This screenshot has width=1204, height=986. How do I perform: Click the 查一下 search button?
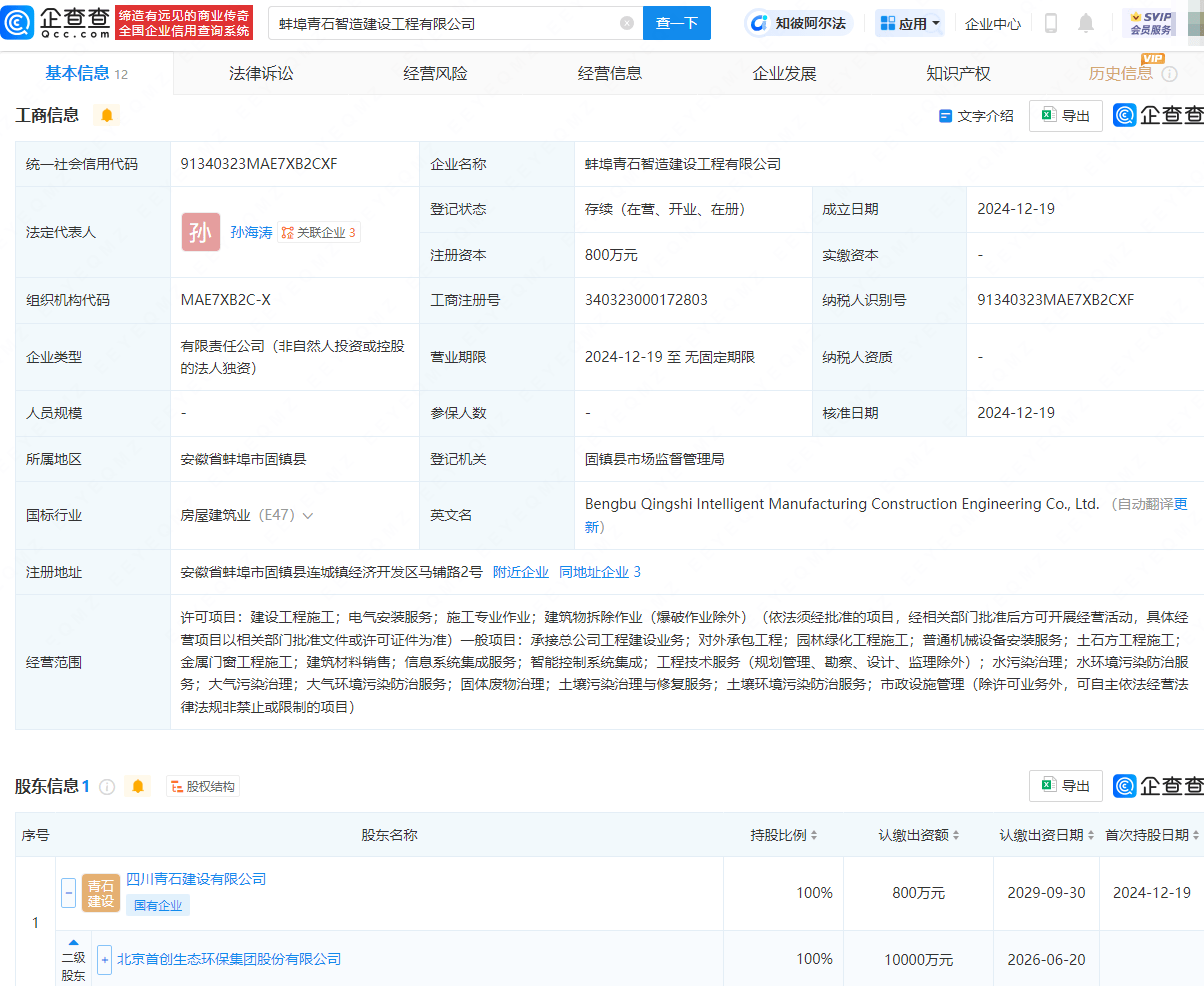pyautogui.click(x=677, y=23)
